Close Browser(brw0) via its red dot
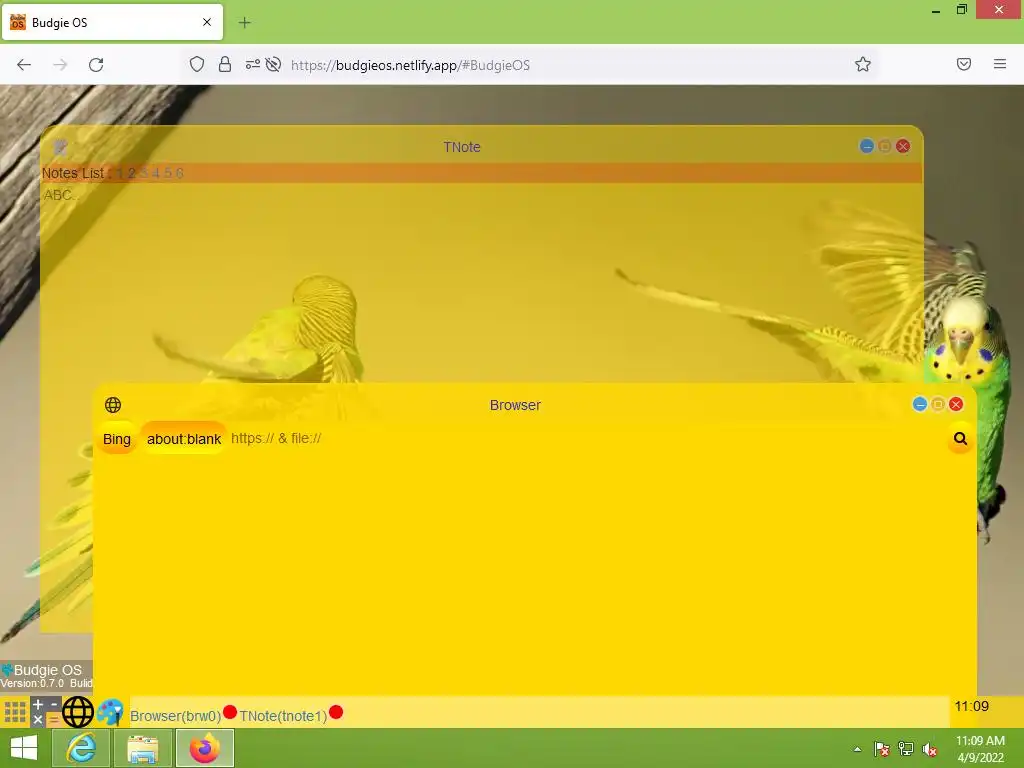The height and width of the screenshot is (768, 1024). [x=230, y=712]
